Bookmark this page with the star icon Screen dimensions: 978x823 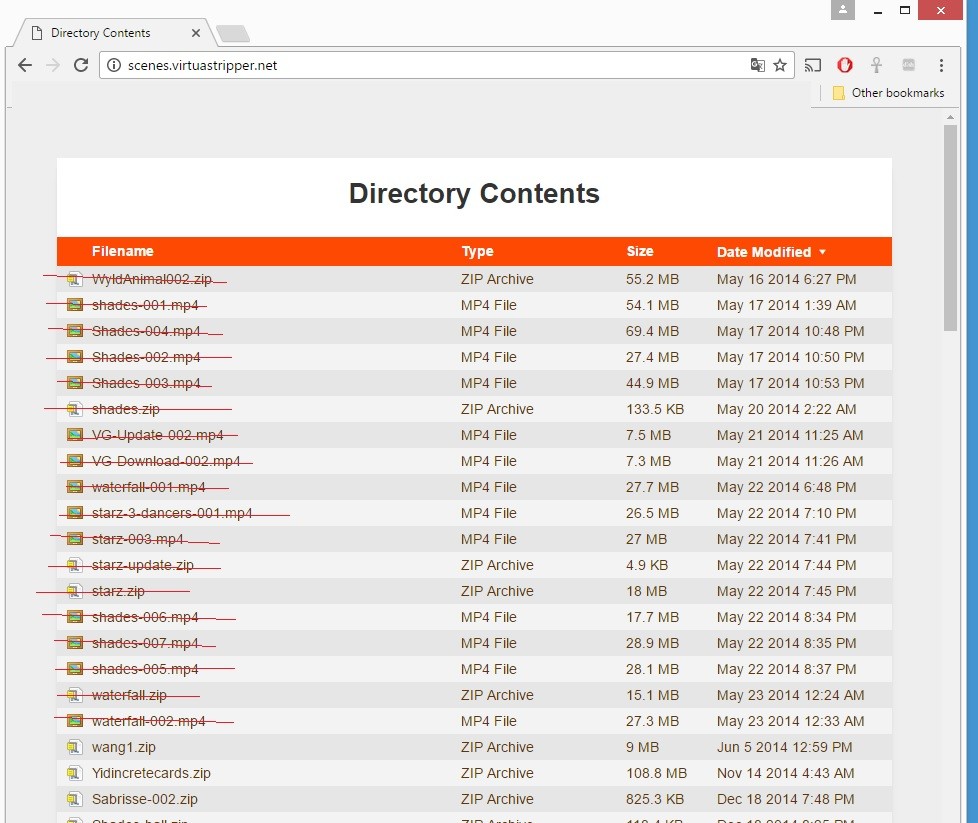(x=780, y=66)
